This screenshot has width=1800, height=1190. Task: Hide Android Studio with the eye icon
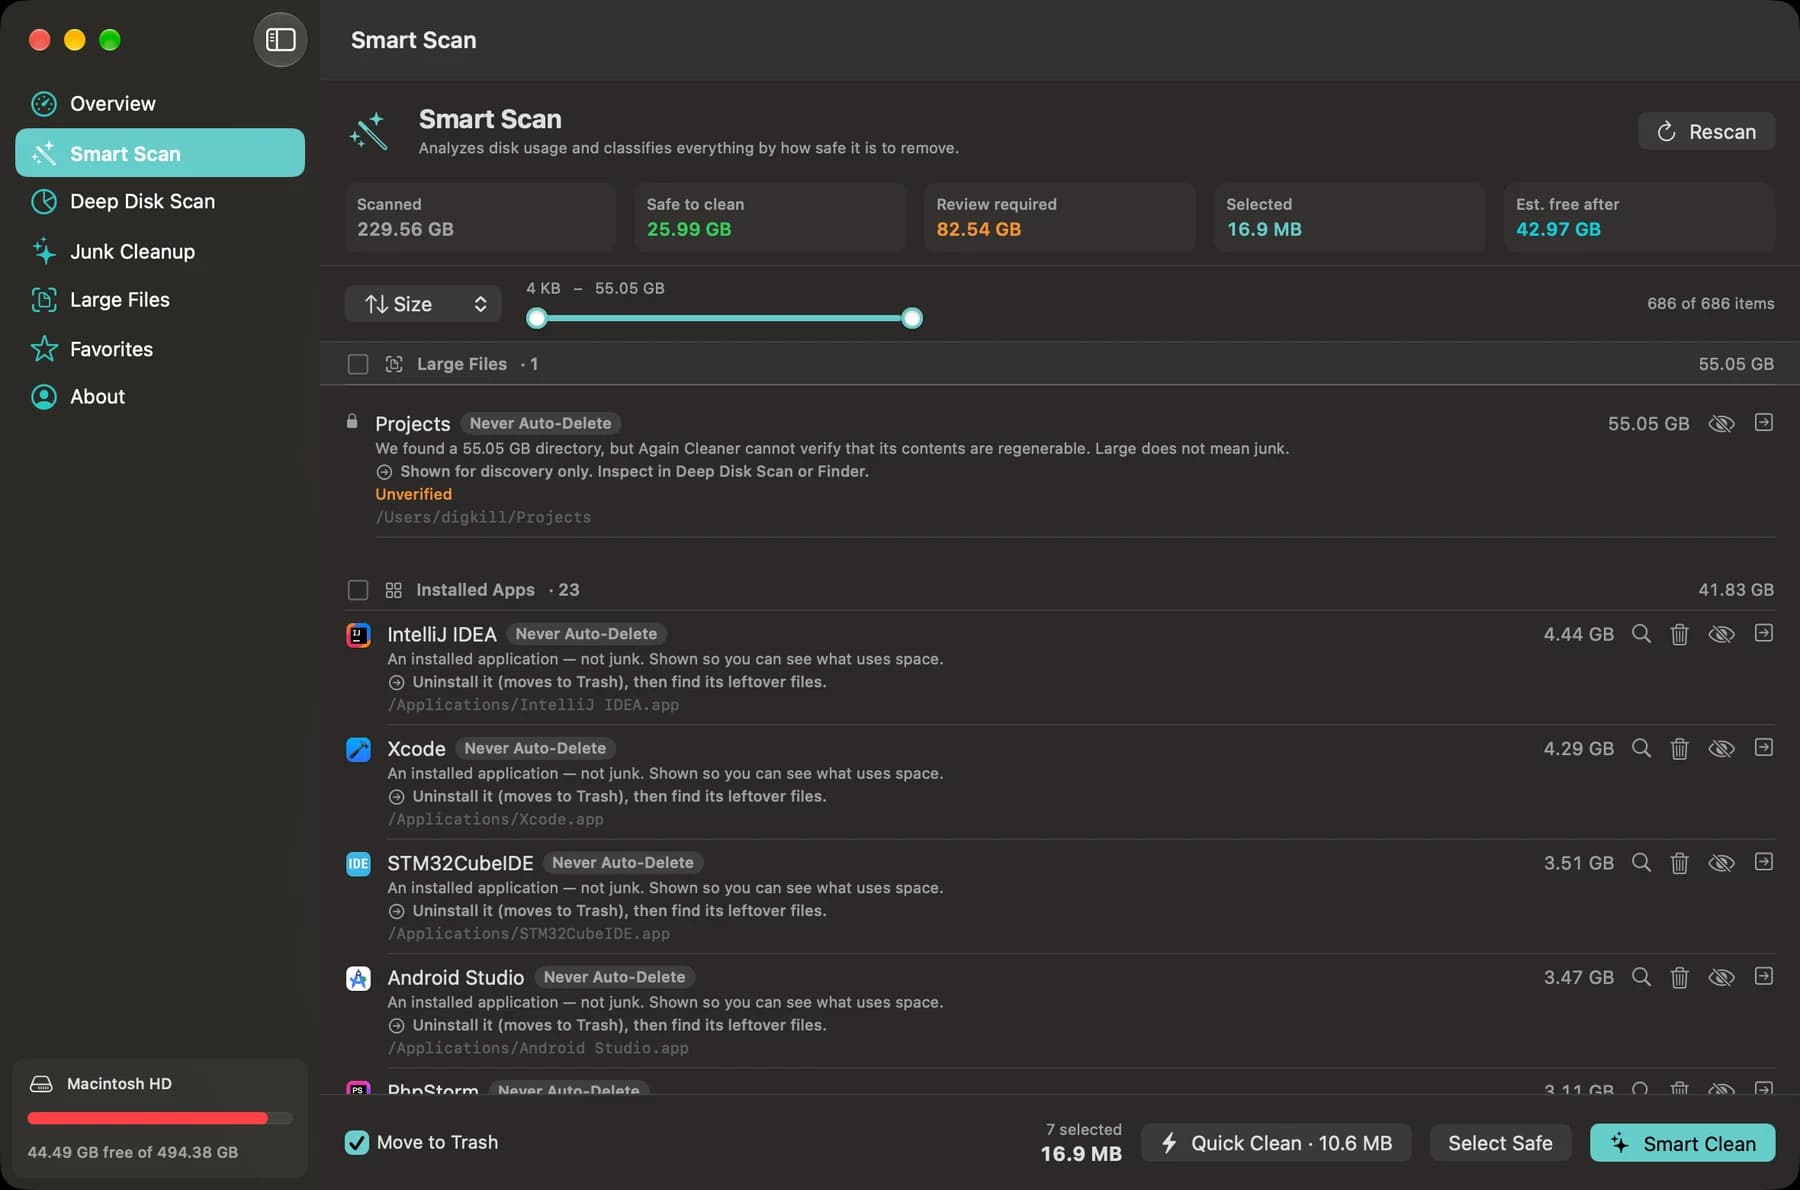coord(1721,977)
